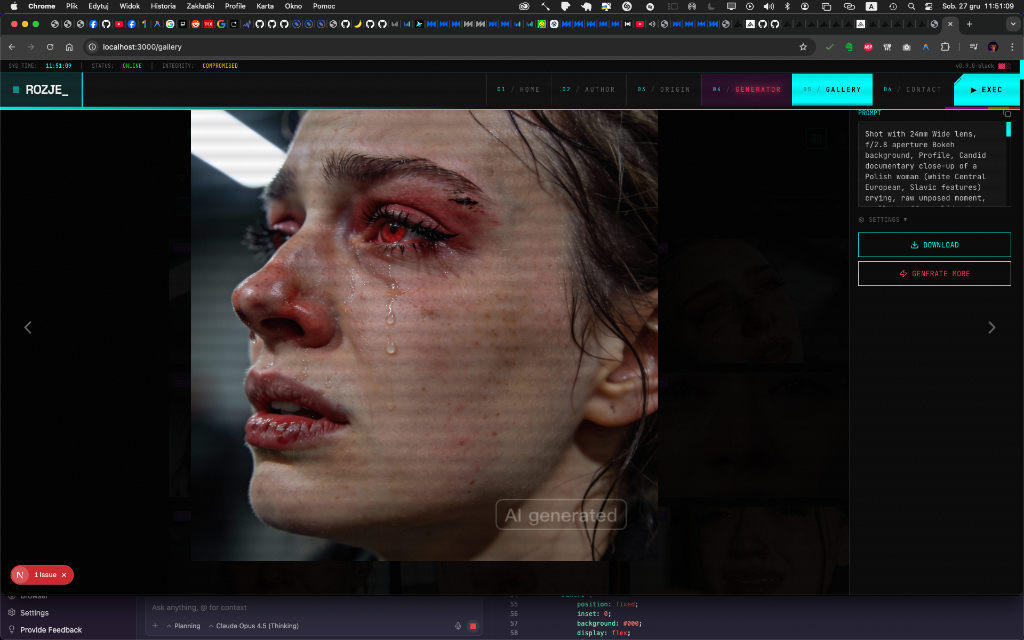Expand the Settings section
Image resolution: width=1024 pixels, height=640 pixels.
(x=883, y=220)
